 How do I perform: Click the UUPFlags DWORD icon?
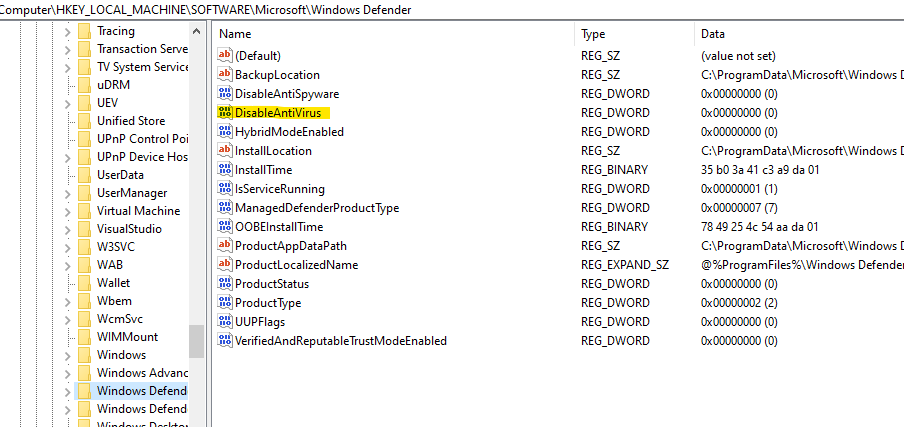pos(224,322)
